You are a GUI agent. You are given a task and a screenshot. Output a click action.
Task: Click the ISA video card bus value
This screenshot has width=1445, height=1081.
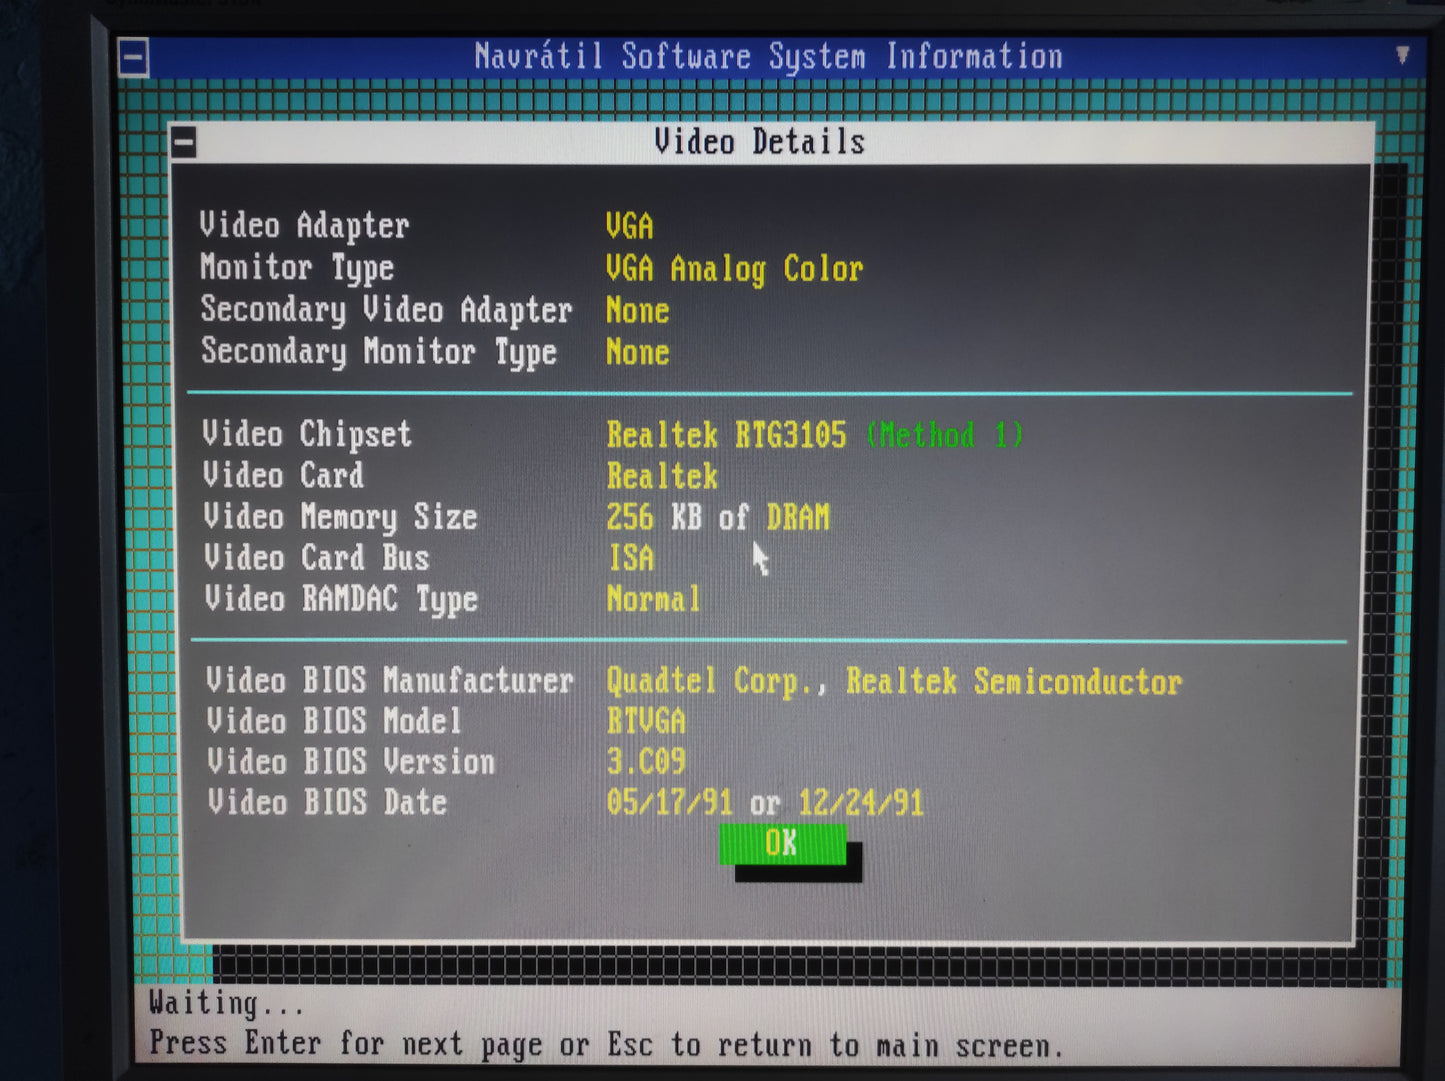click(631, 558)
